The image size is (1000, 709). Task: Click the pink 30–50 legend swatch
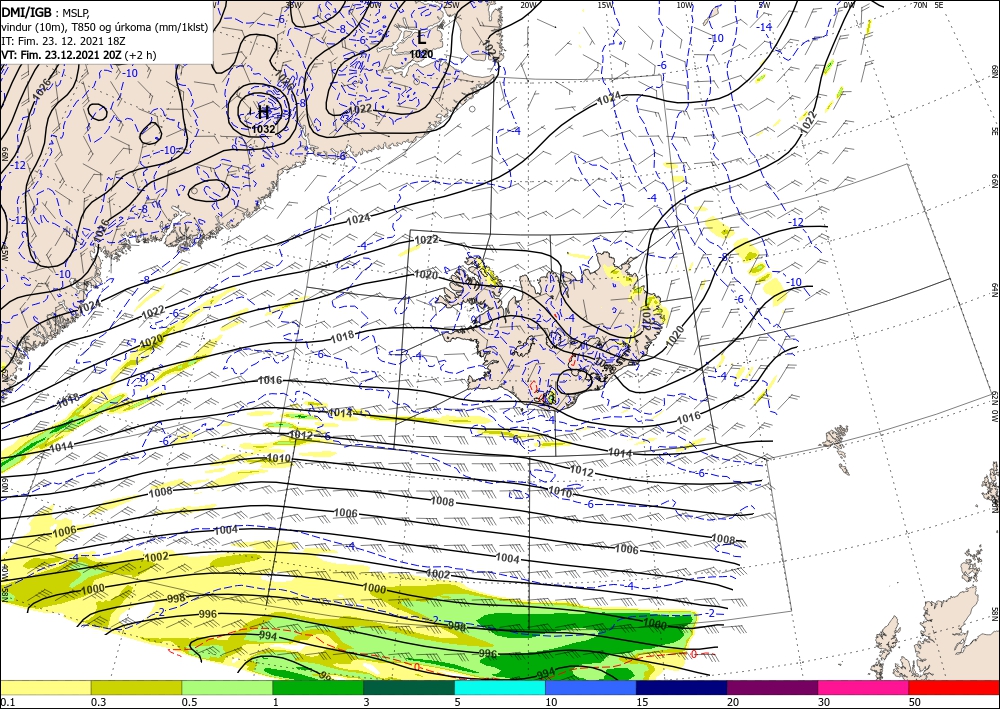coord(864,687)
